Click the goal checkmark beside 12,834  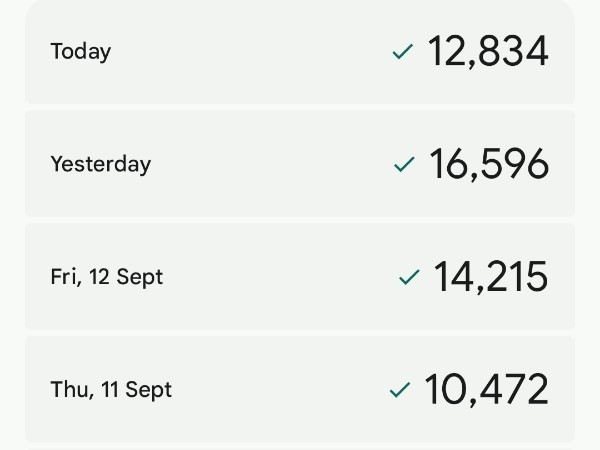click(403, 52)
